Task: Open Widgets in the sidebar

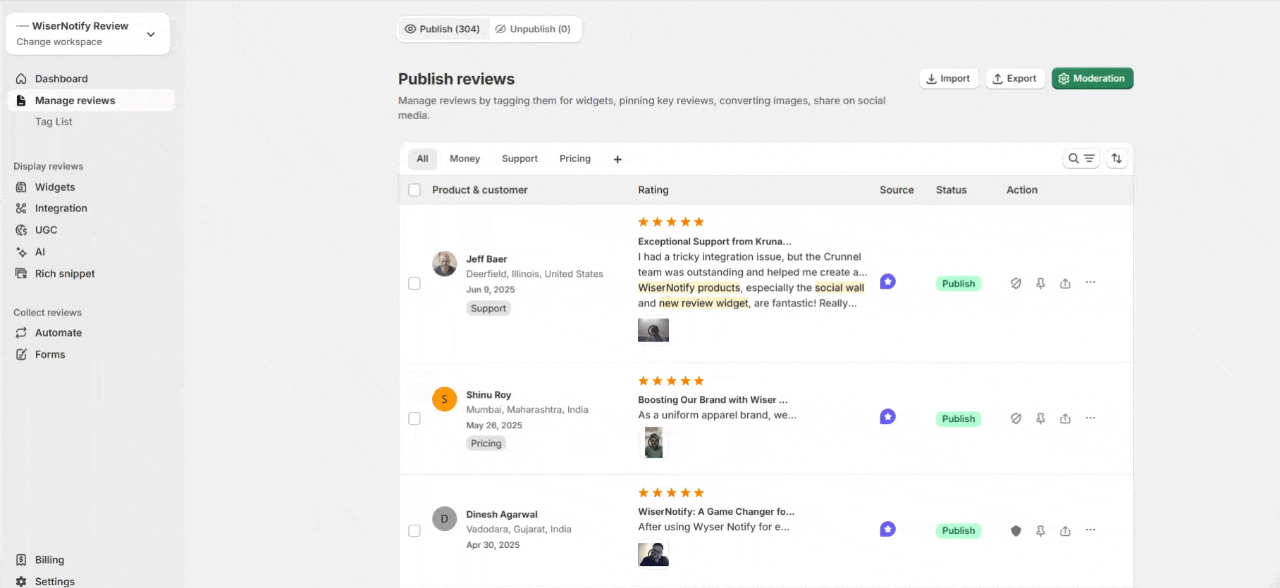Action: 55,187
